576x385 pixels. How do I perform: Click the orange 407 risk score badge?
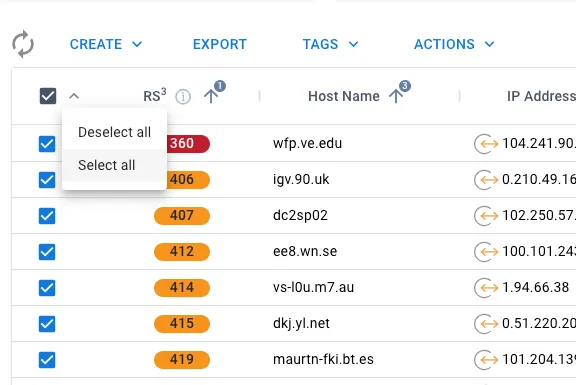pyautogui.click(x=182, y=216)
